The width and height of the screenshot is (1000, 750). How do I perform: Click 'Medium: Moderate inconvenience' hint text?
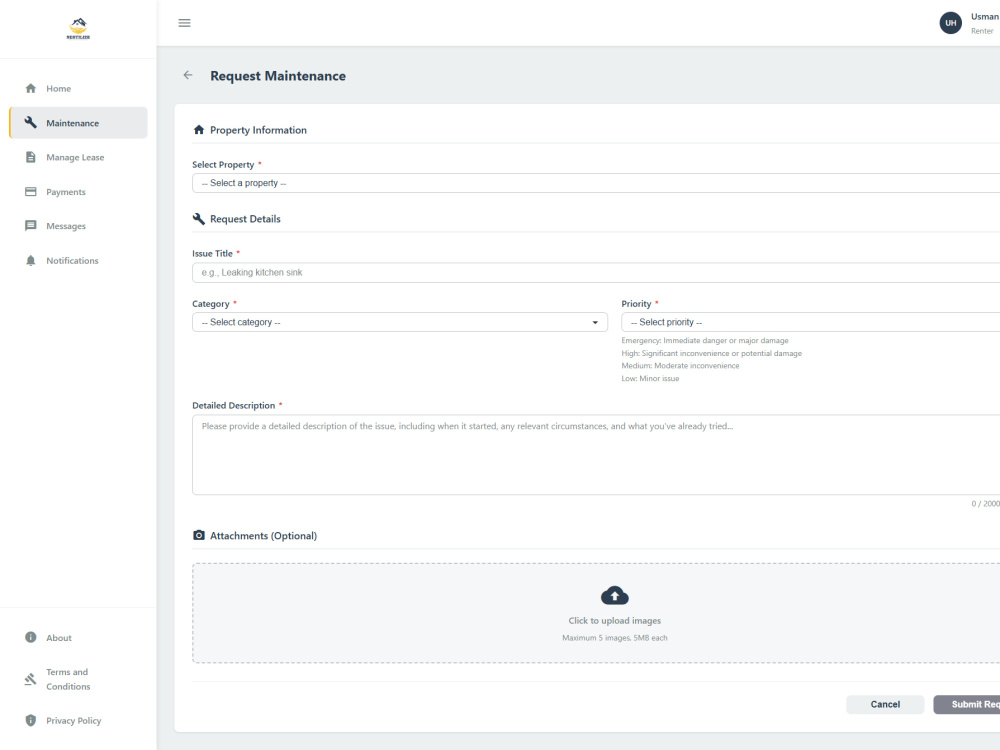tap(680, 365)
